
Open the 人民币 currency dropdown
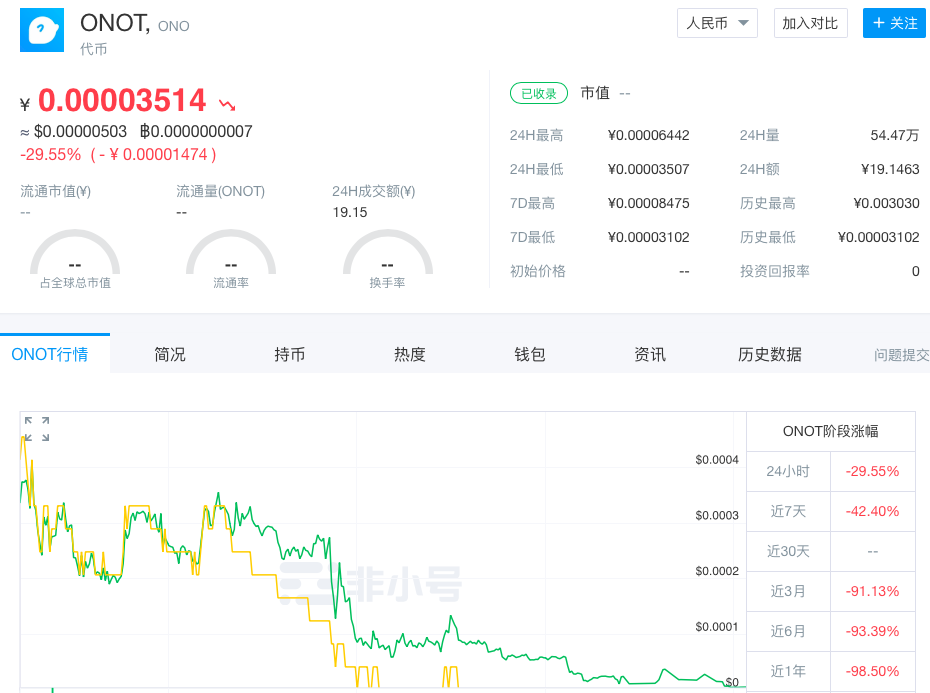(x=717, y=23)
